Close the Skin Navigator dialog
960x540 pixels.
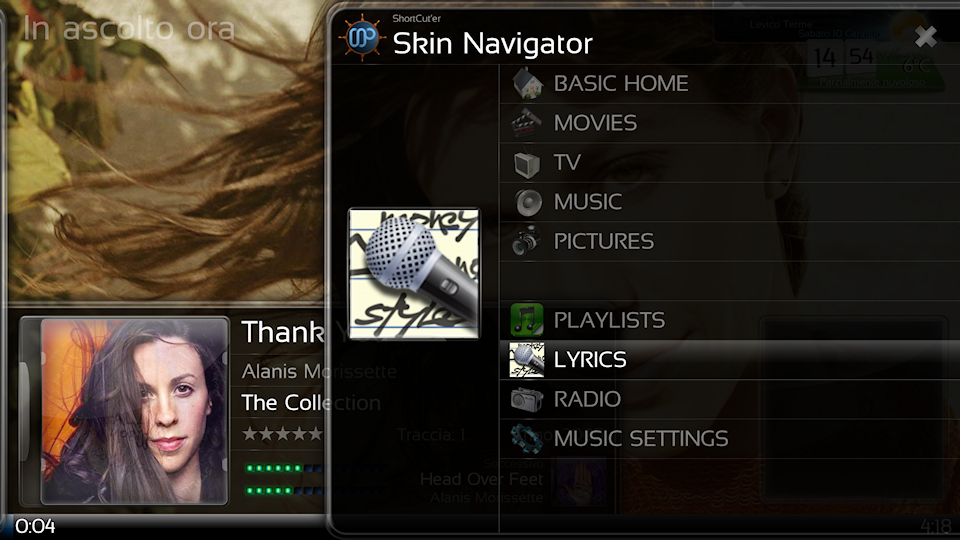(x=925, y=37)
